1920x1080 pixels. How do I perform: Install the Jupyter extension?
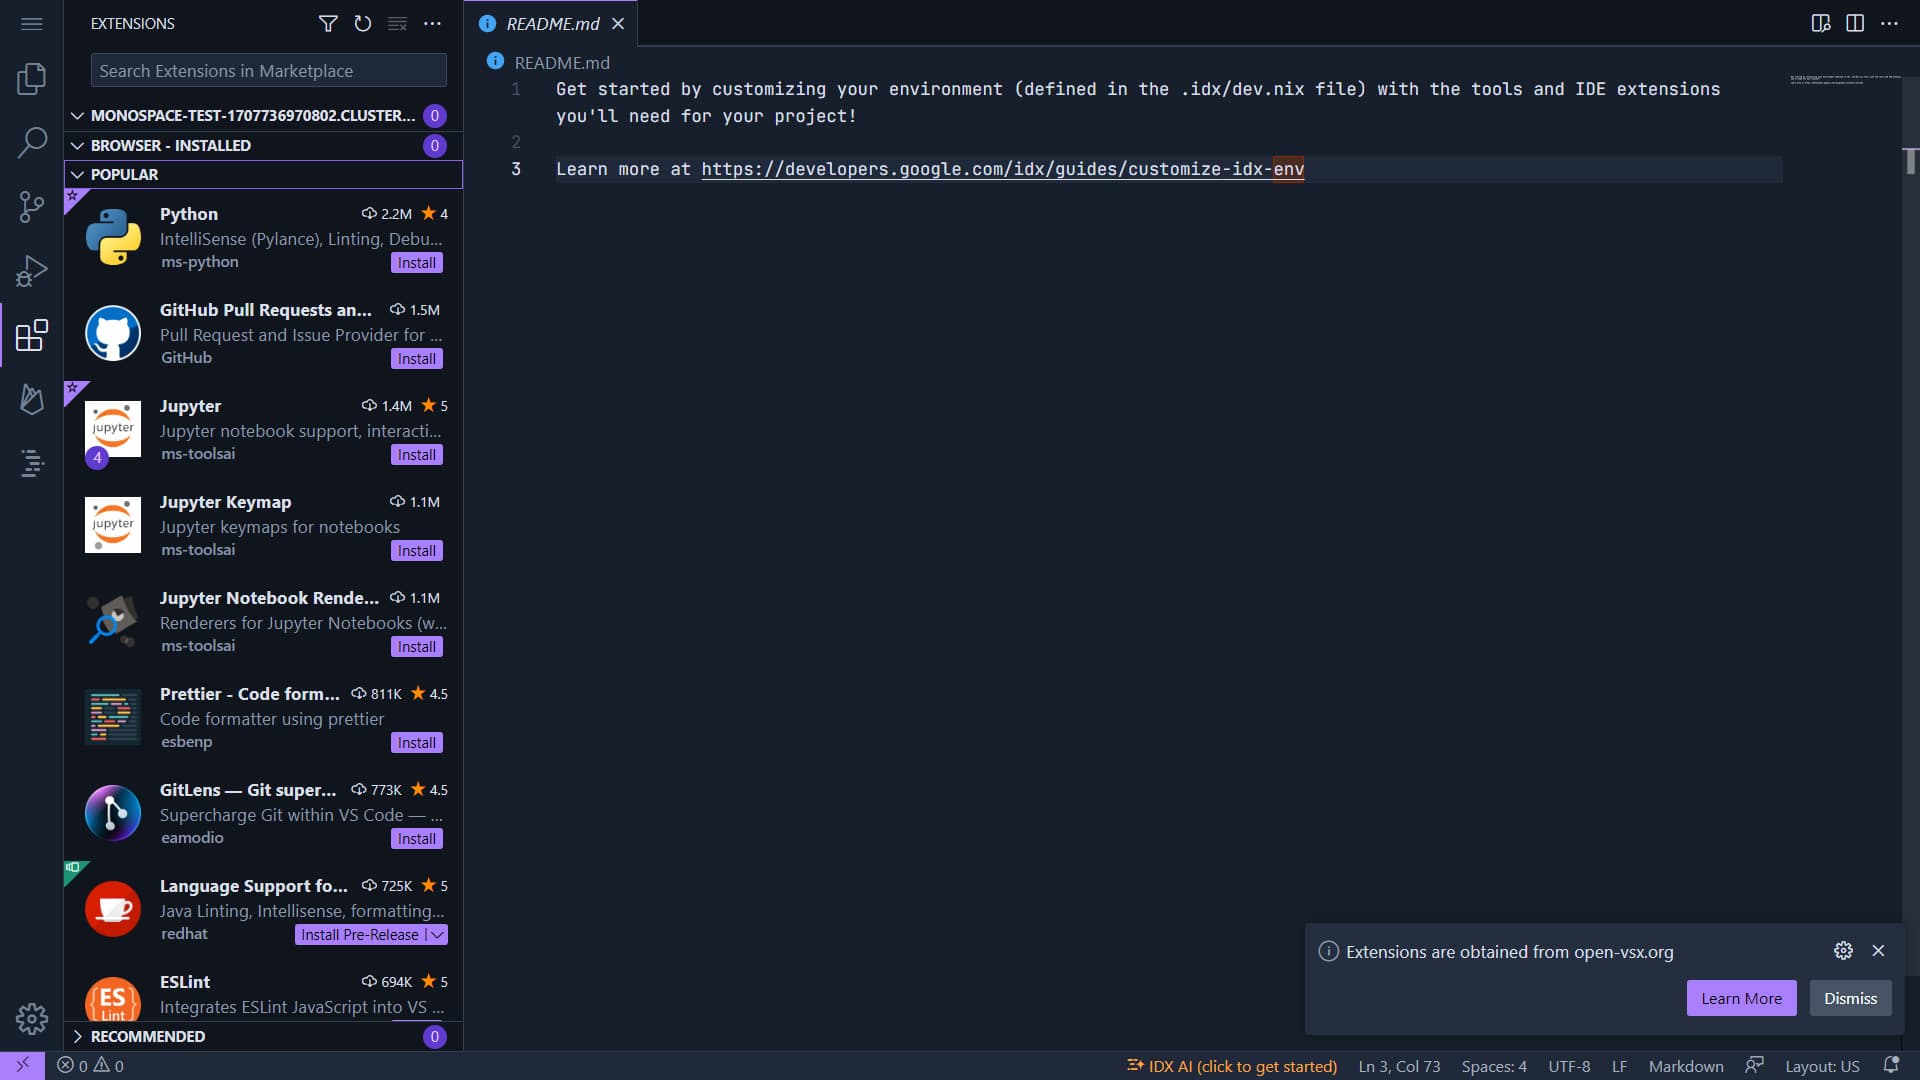tap(416, 455)
